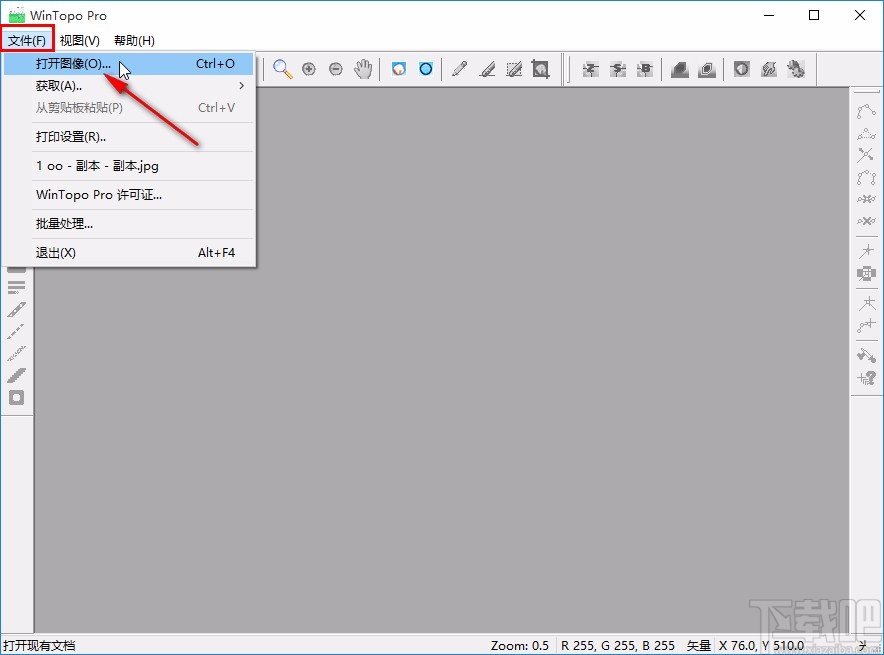Screen dimensions: 884x655
Task: Click the Z thinning icon
Action: click(590, 69)
